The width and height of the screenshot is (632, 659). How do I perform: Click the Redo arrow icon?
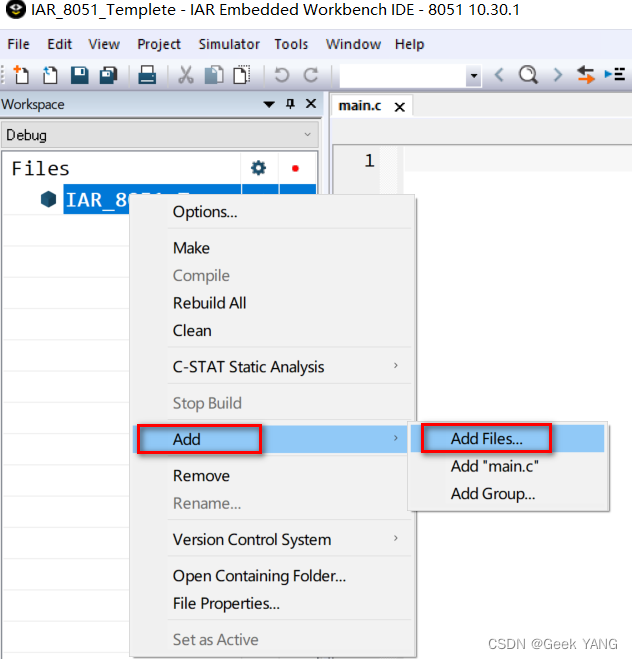pyautogui.click(x=311, y=75)
